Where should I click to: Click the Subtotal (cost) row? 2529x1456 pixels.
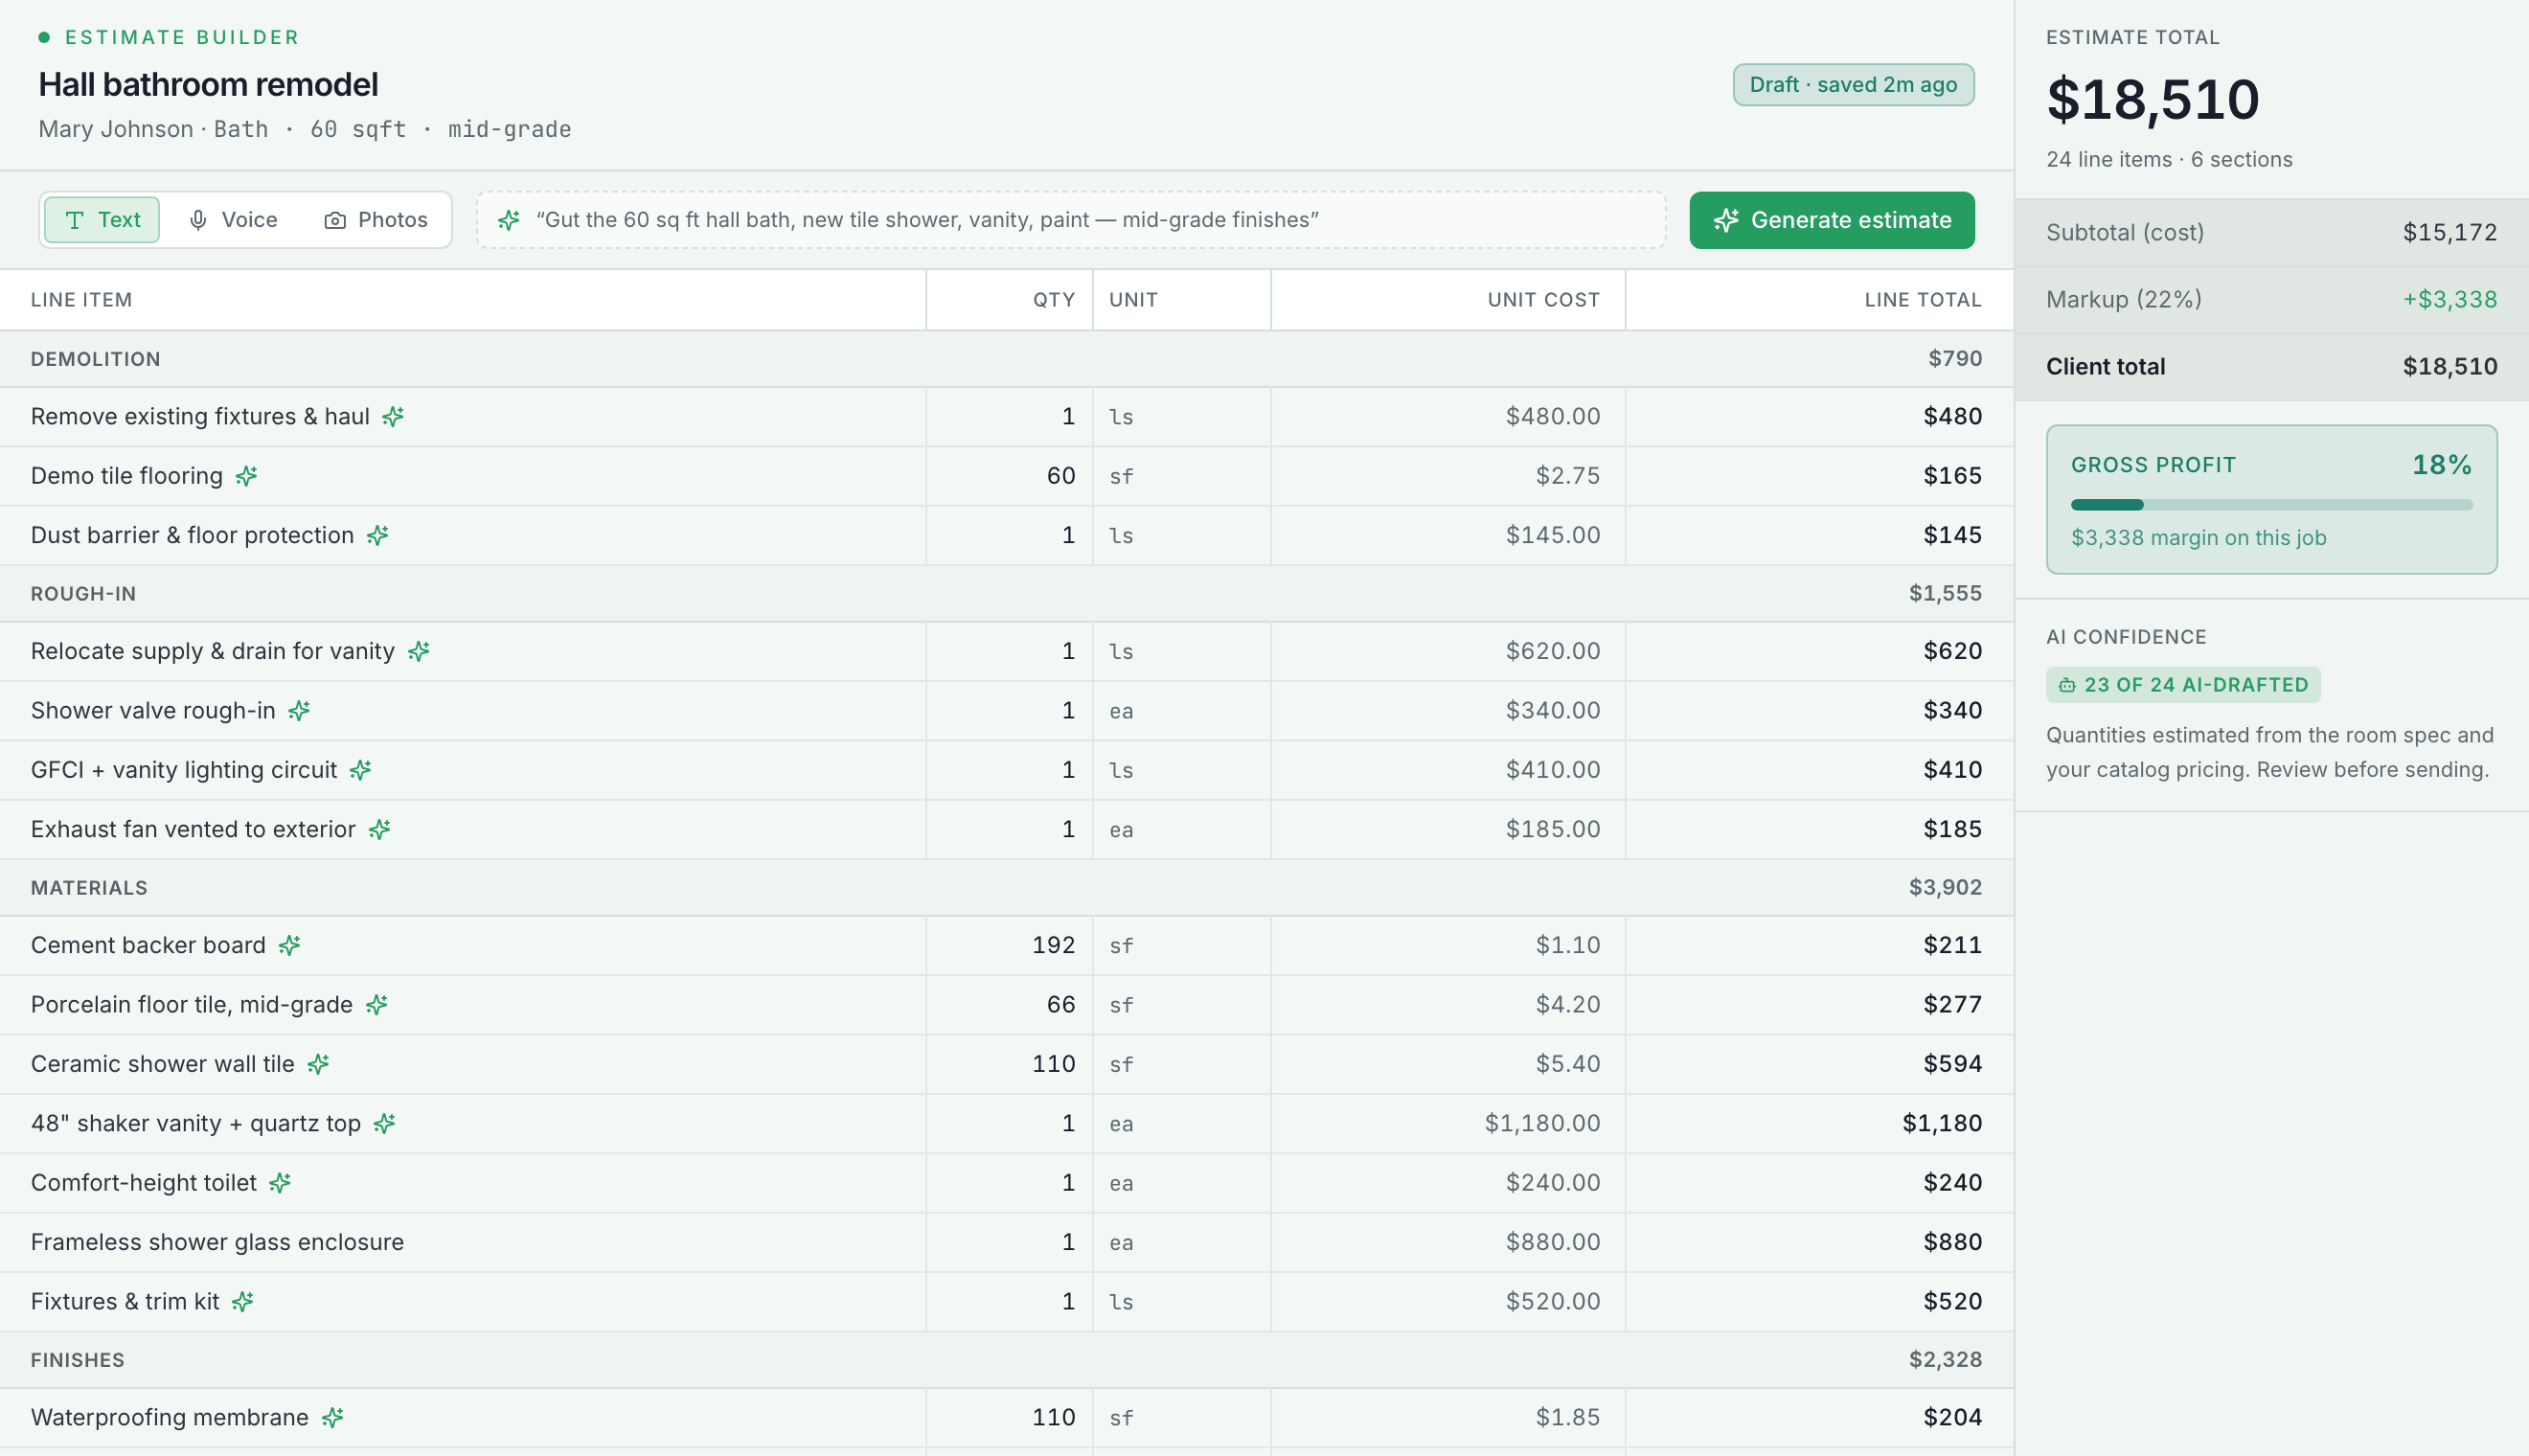pyautogui.click(x=2271, y=232)
